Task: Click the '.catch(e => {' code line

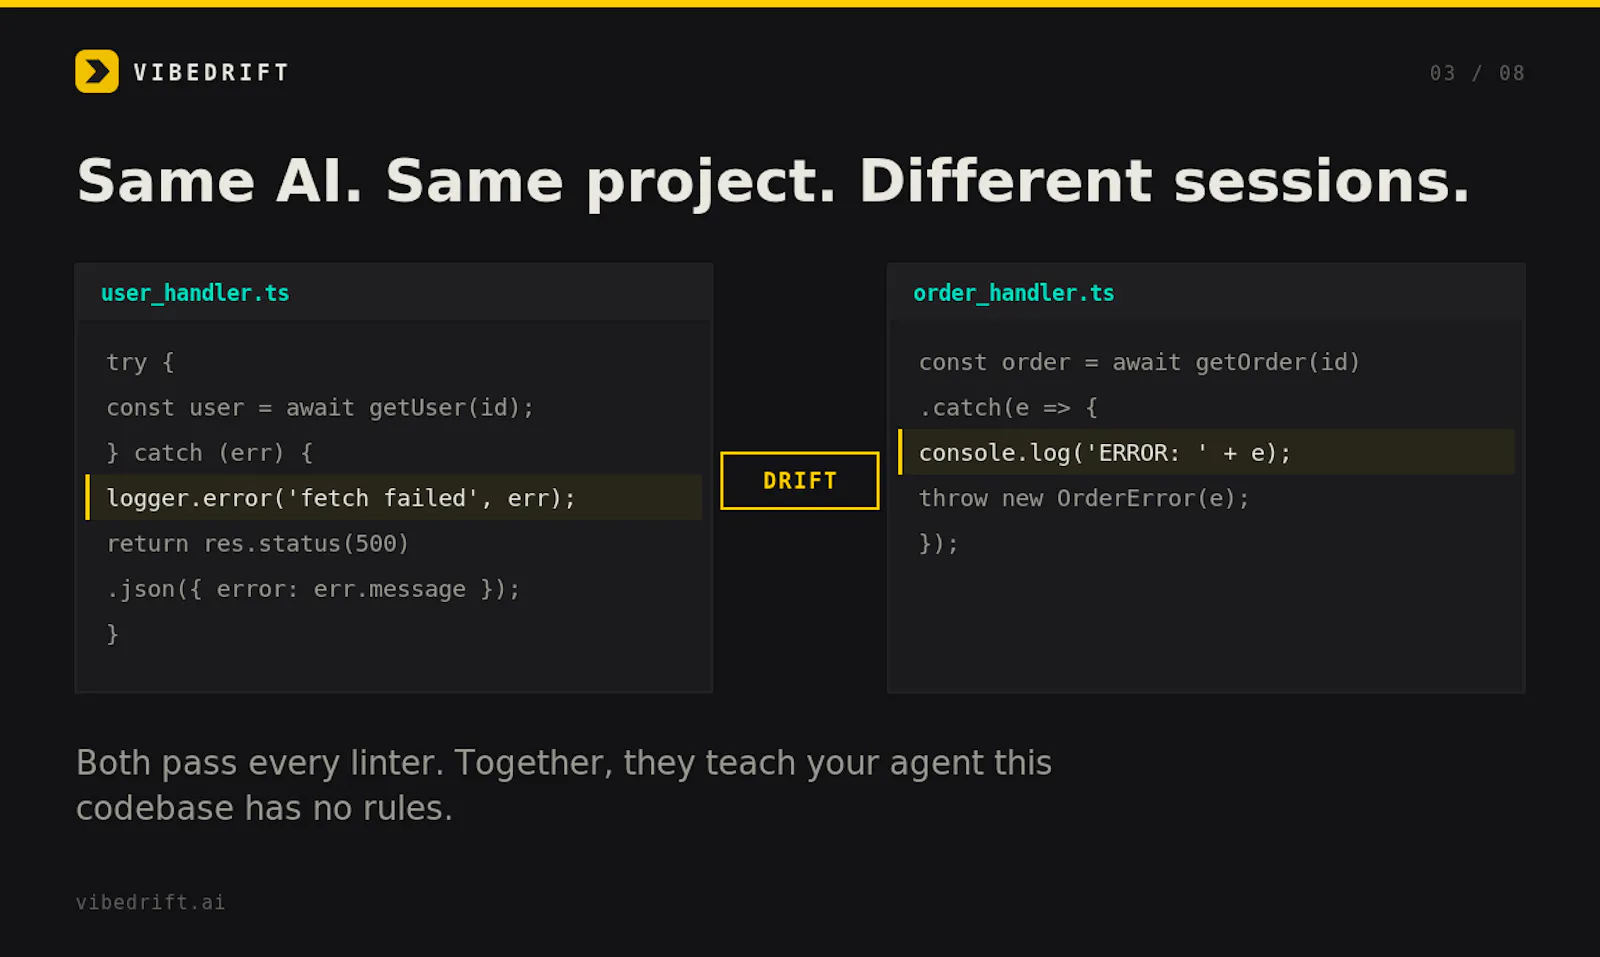Action: click(x=1008, y=407)
